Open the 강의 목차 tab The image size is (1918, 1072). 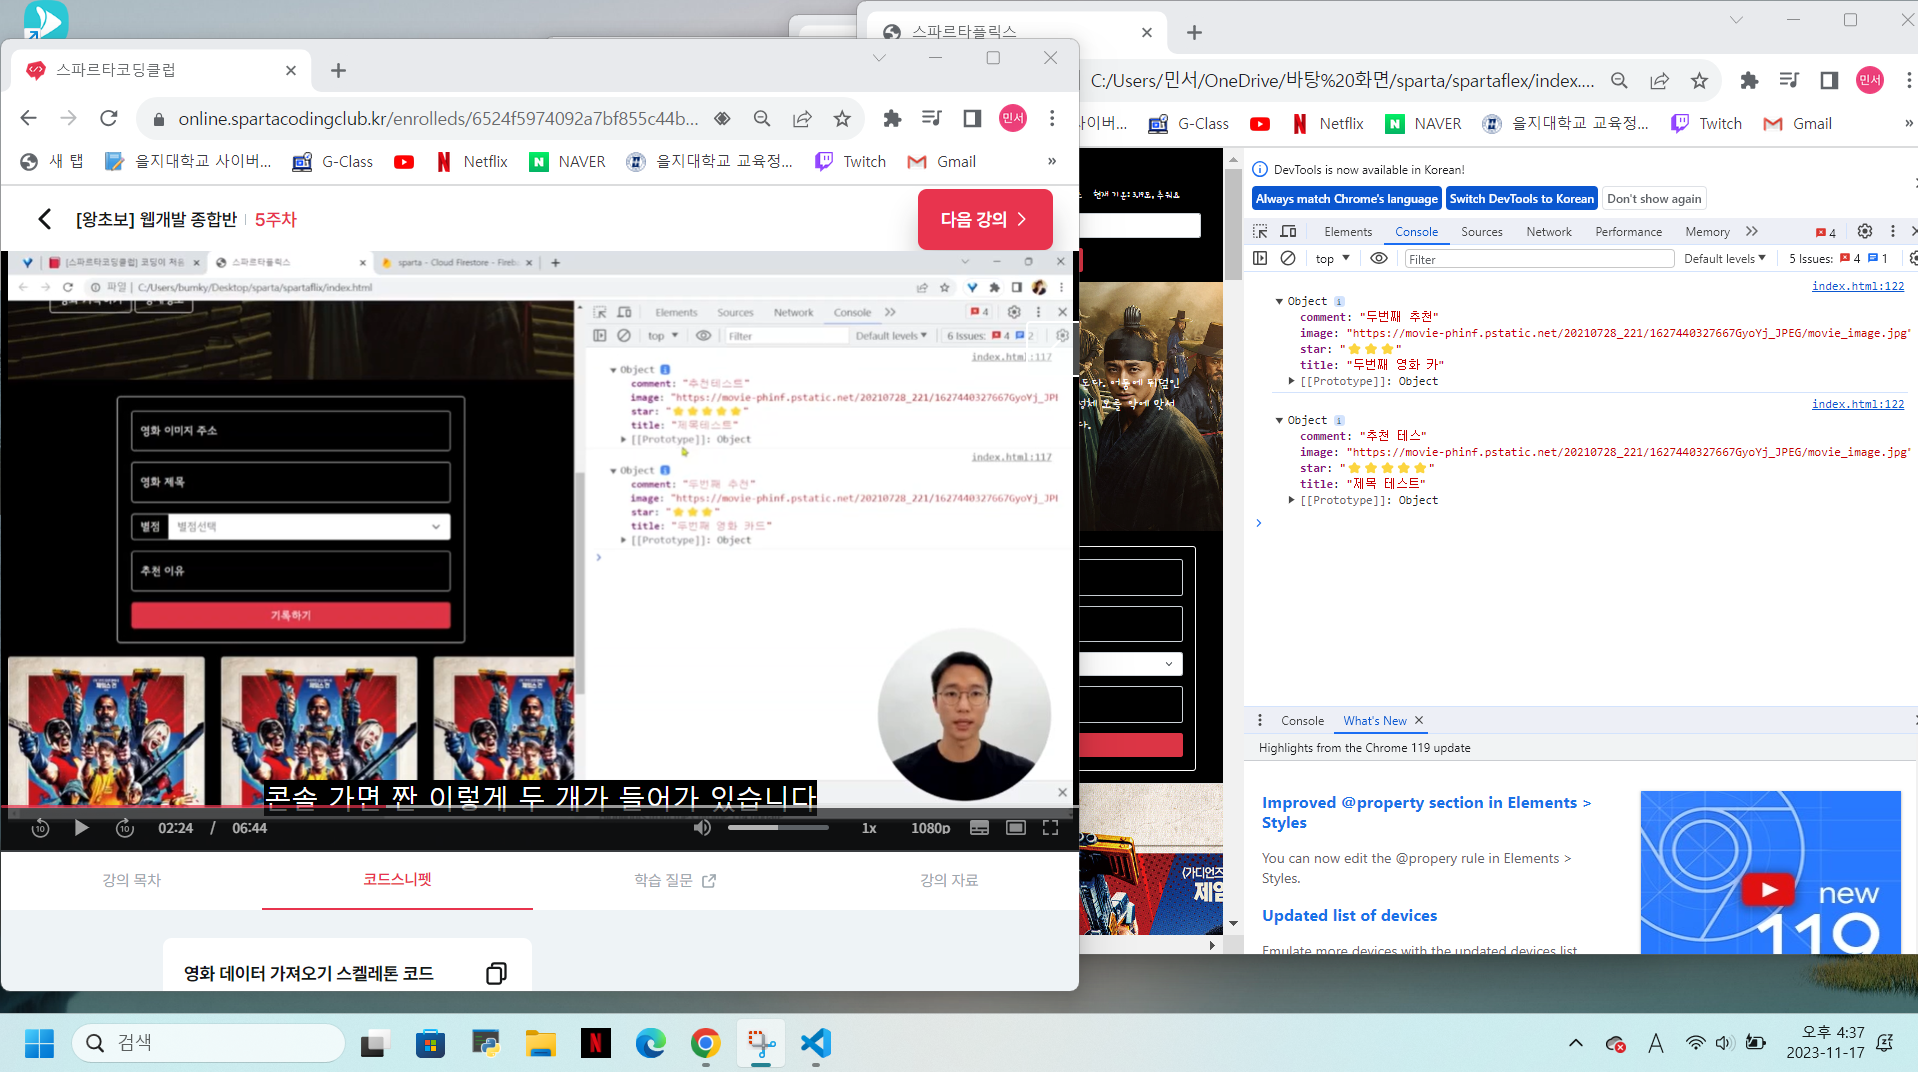point(131,880)
